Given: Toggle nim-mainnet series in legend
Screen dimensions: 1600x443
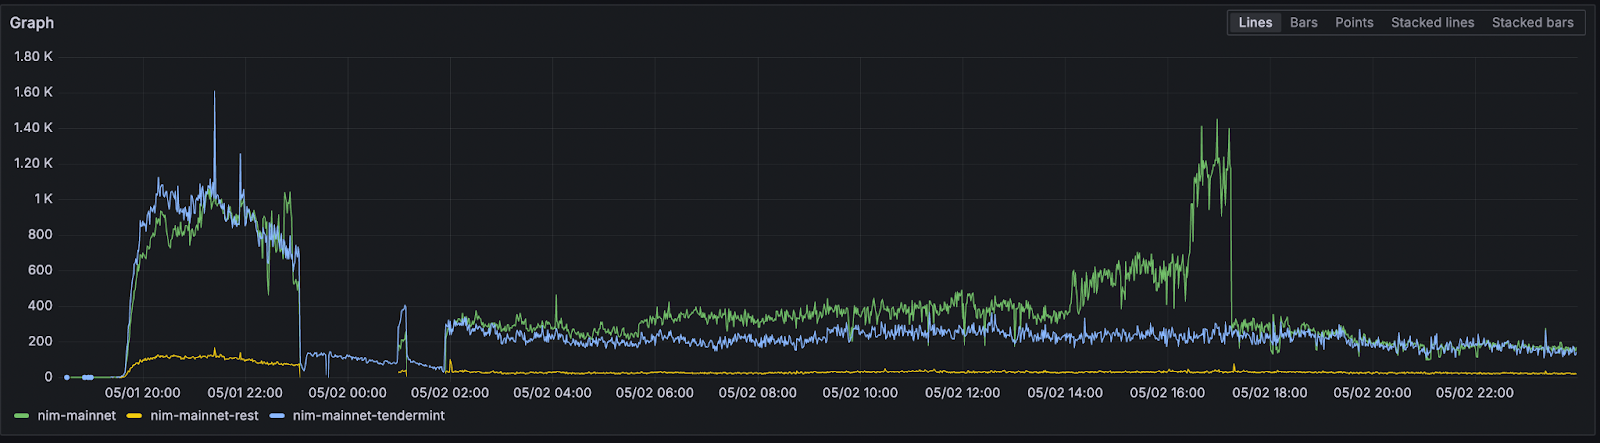Looking at the screenshot, I should pos(77,415).
